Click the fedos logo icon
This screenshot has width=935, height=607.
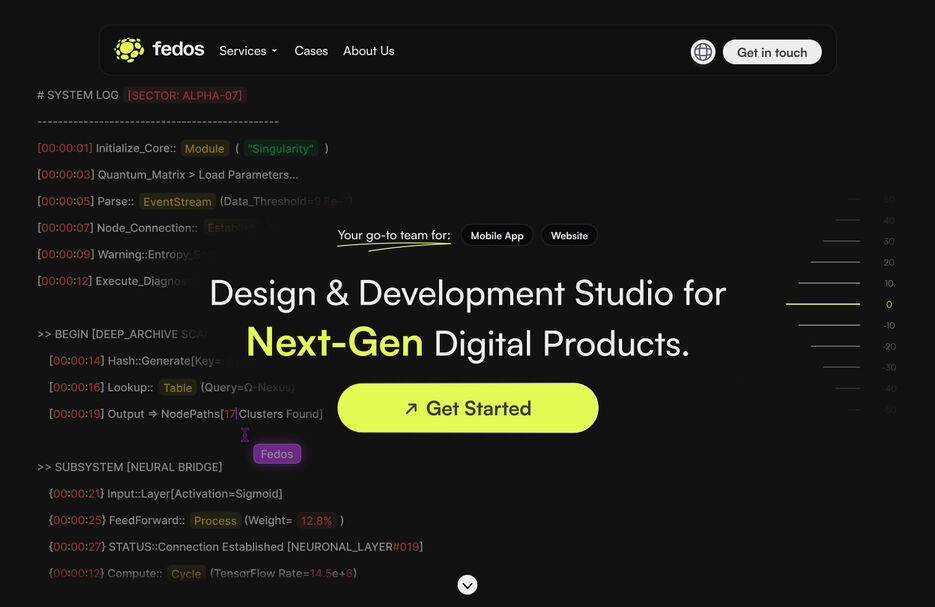pos(129,50)
